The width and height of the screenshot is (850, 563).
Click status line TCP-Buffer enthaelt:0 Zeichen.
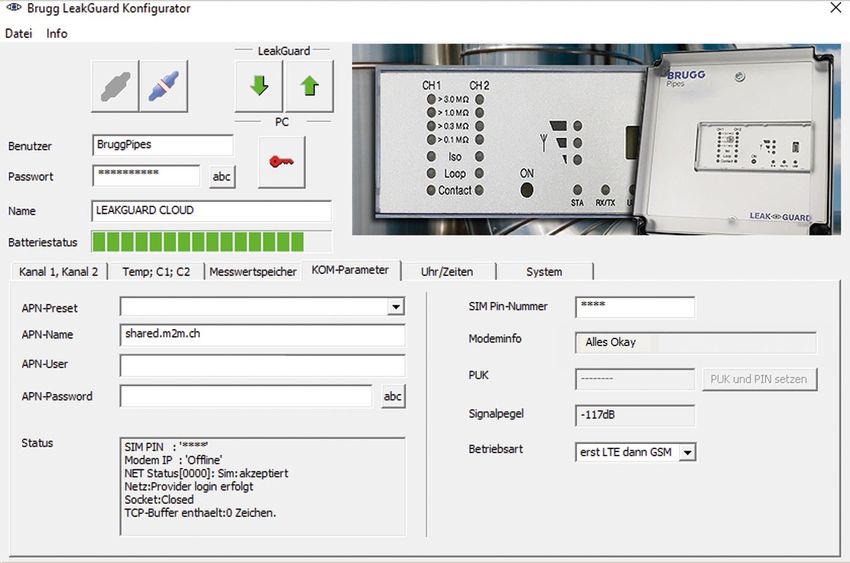(200, 513)
